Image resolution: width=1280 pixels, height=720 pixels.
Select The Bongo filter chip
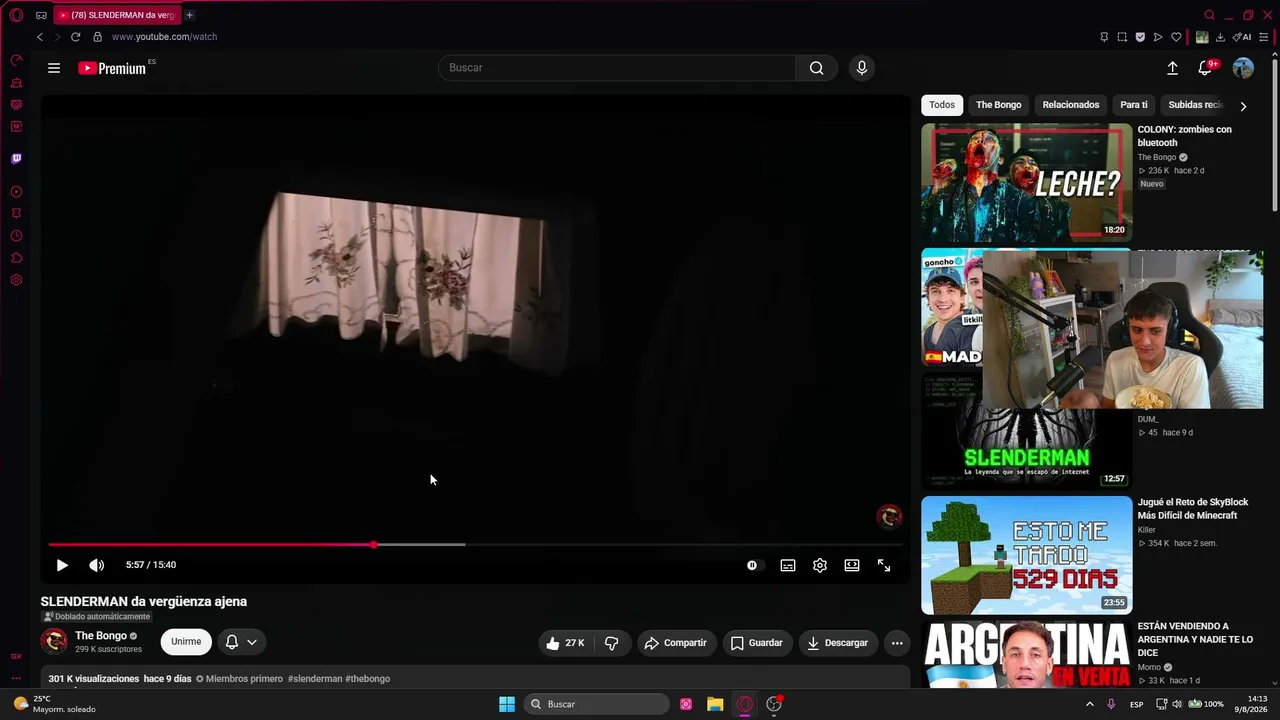click(x=999, y=105)
